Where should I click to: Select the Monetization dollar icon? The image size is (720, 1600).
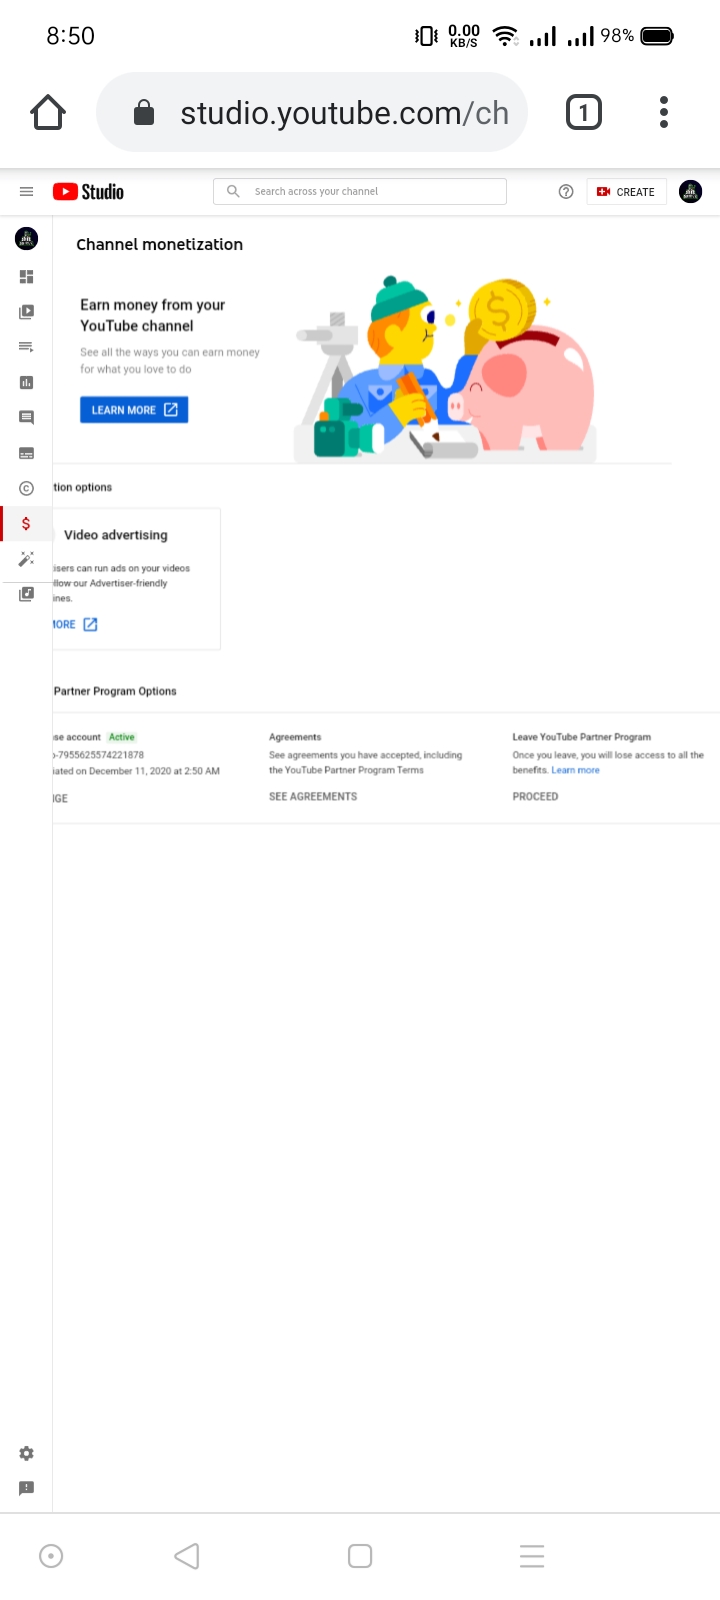26,524
